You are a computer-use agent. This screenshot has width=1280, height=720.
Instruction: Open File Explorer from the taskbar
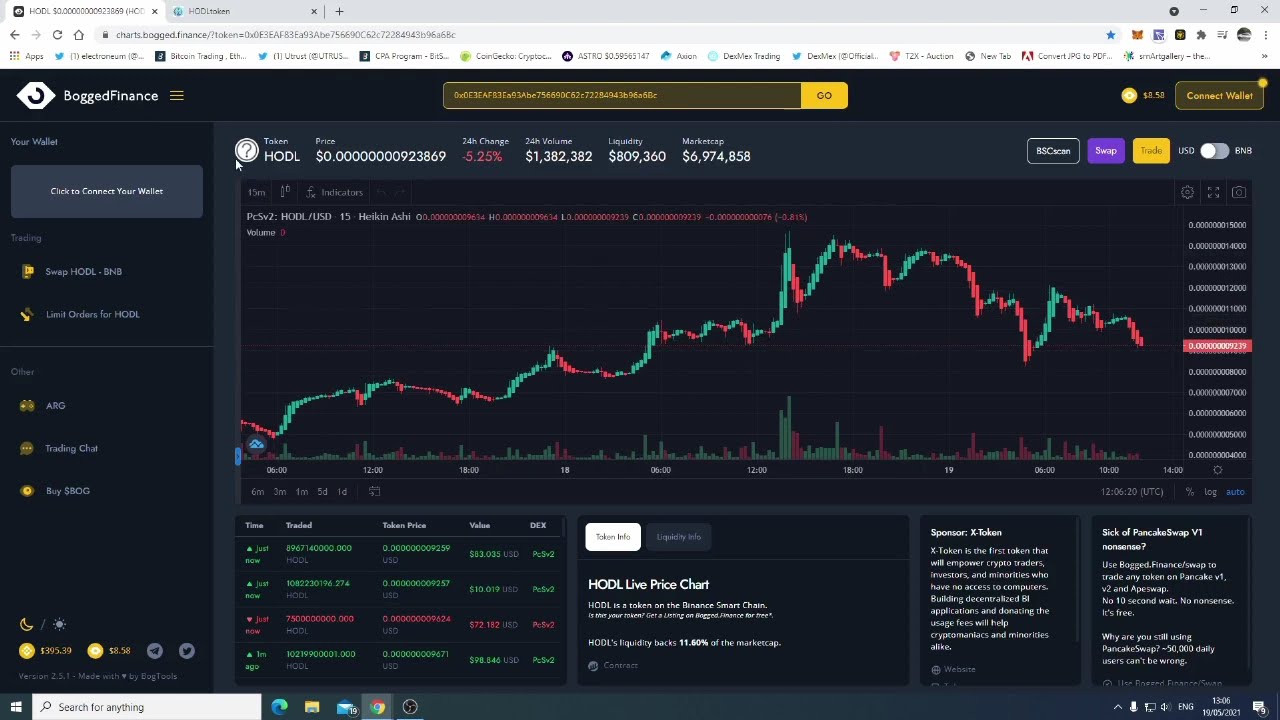[x=312, y=707]
